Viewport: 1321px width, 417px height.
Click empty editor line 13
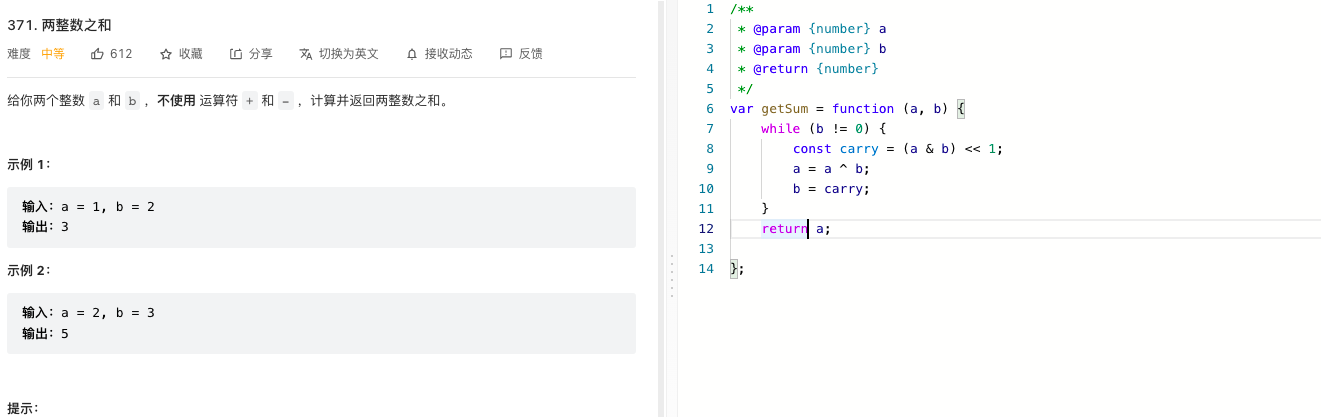[1025, 249]
